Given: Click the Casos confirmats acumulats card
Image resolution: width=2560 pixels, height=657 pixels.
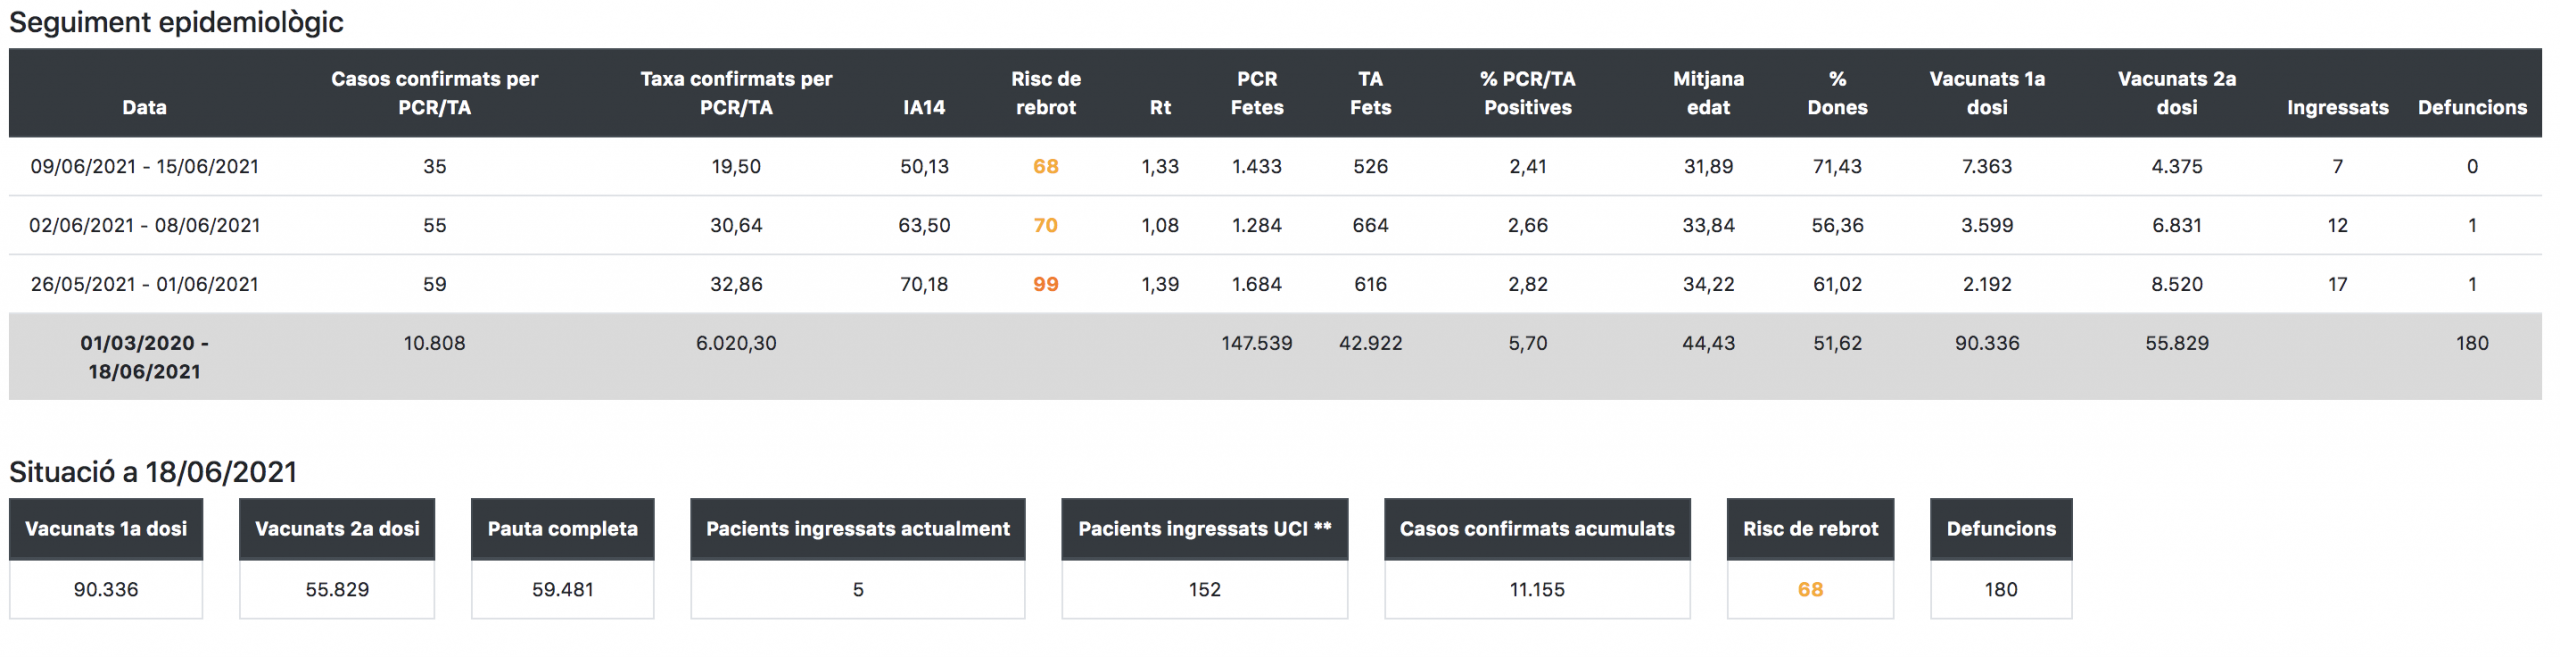Looking at the screenshot, I should point(1536,558).
